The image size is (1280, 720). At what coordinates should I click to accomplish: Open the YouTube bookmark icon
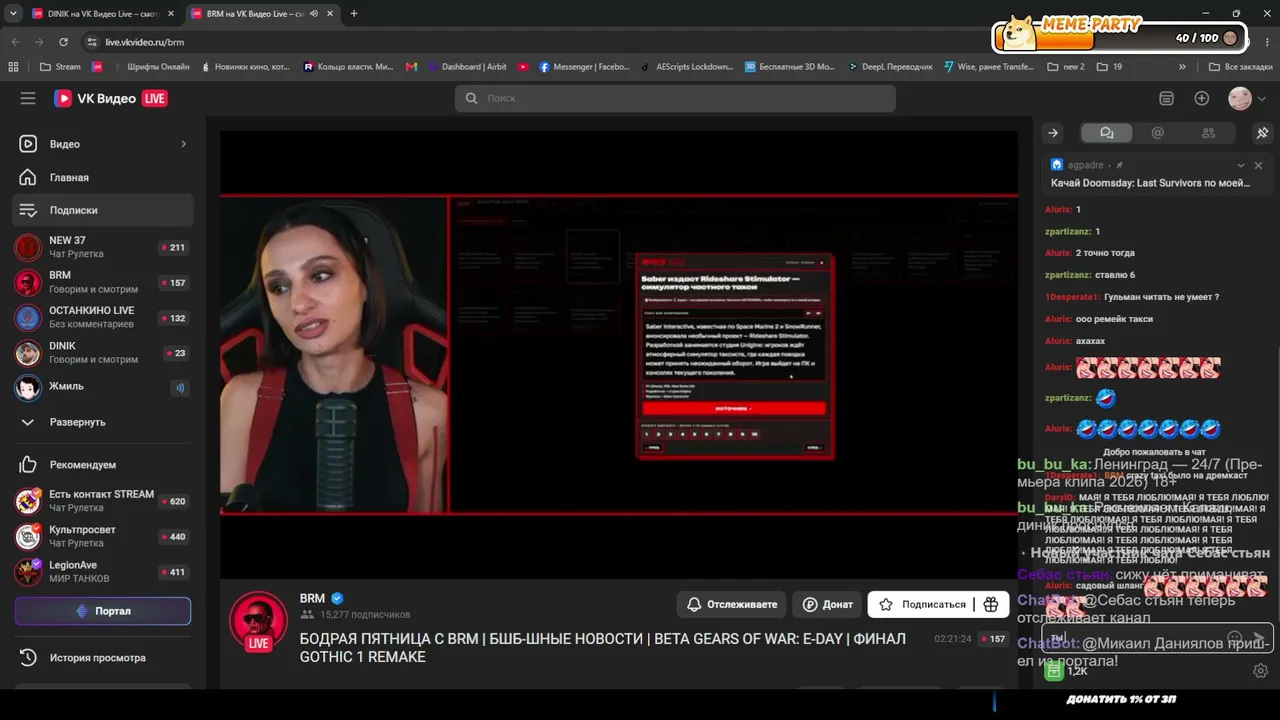click(x=523, y=67)
